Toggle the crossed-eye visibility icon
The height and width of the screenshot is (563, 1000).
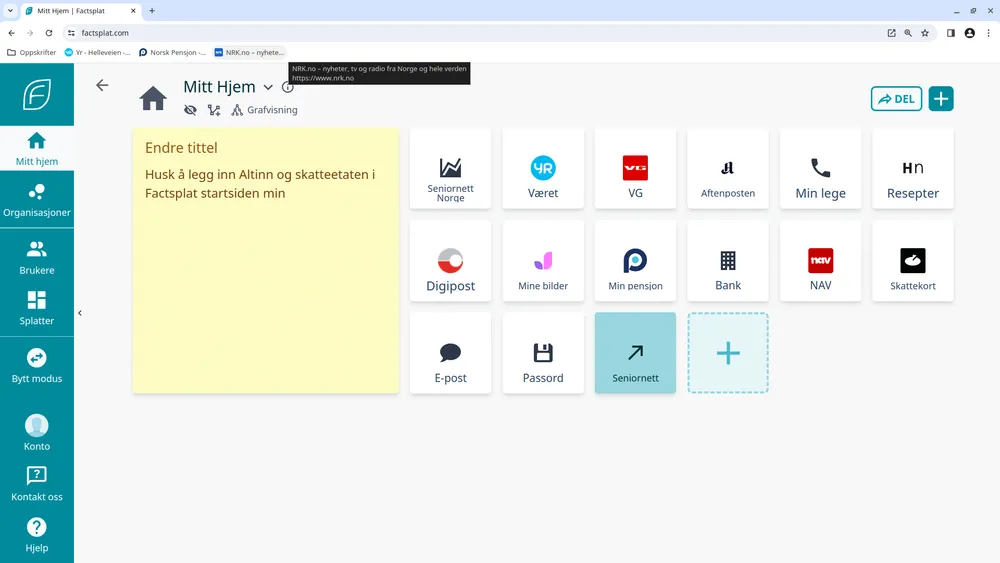pos(191,110)
